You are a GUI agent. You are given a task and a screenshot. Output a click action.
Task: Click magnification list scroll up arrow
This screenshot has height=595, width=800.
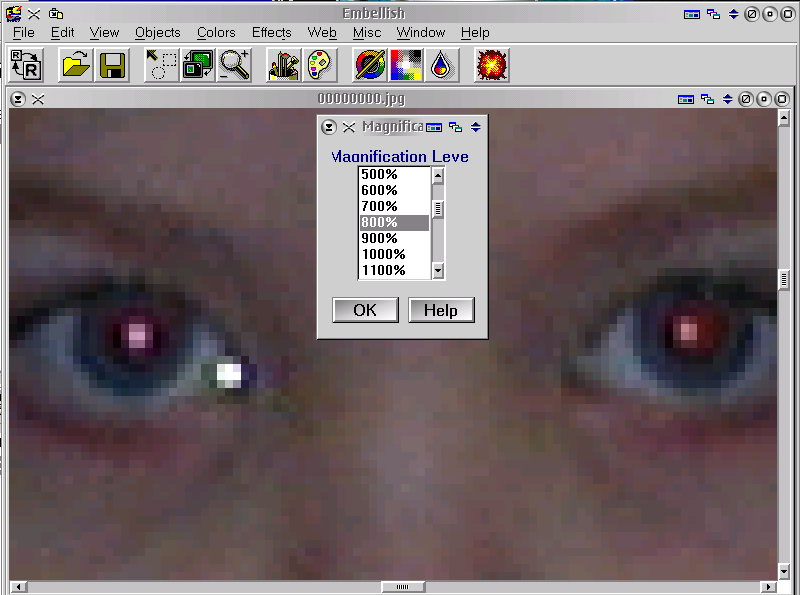point(438,176)
